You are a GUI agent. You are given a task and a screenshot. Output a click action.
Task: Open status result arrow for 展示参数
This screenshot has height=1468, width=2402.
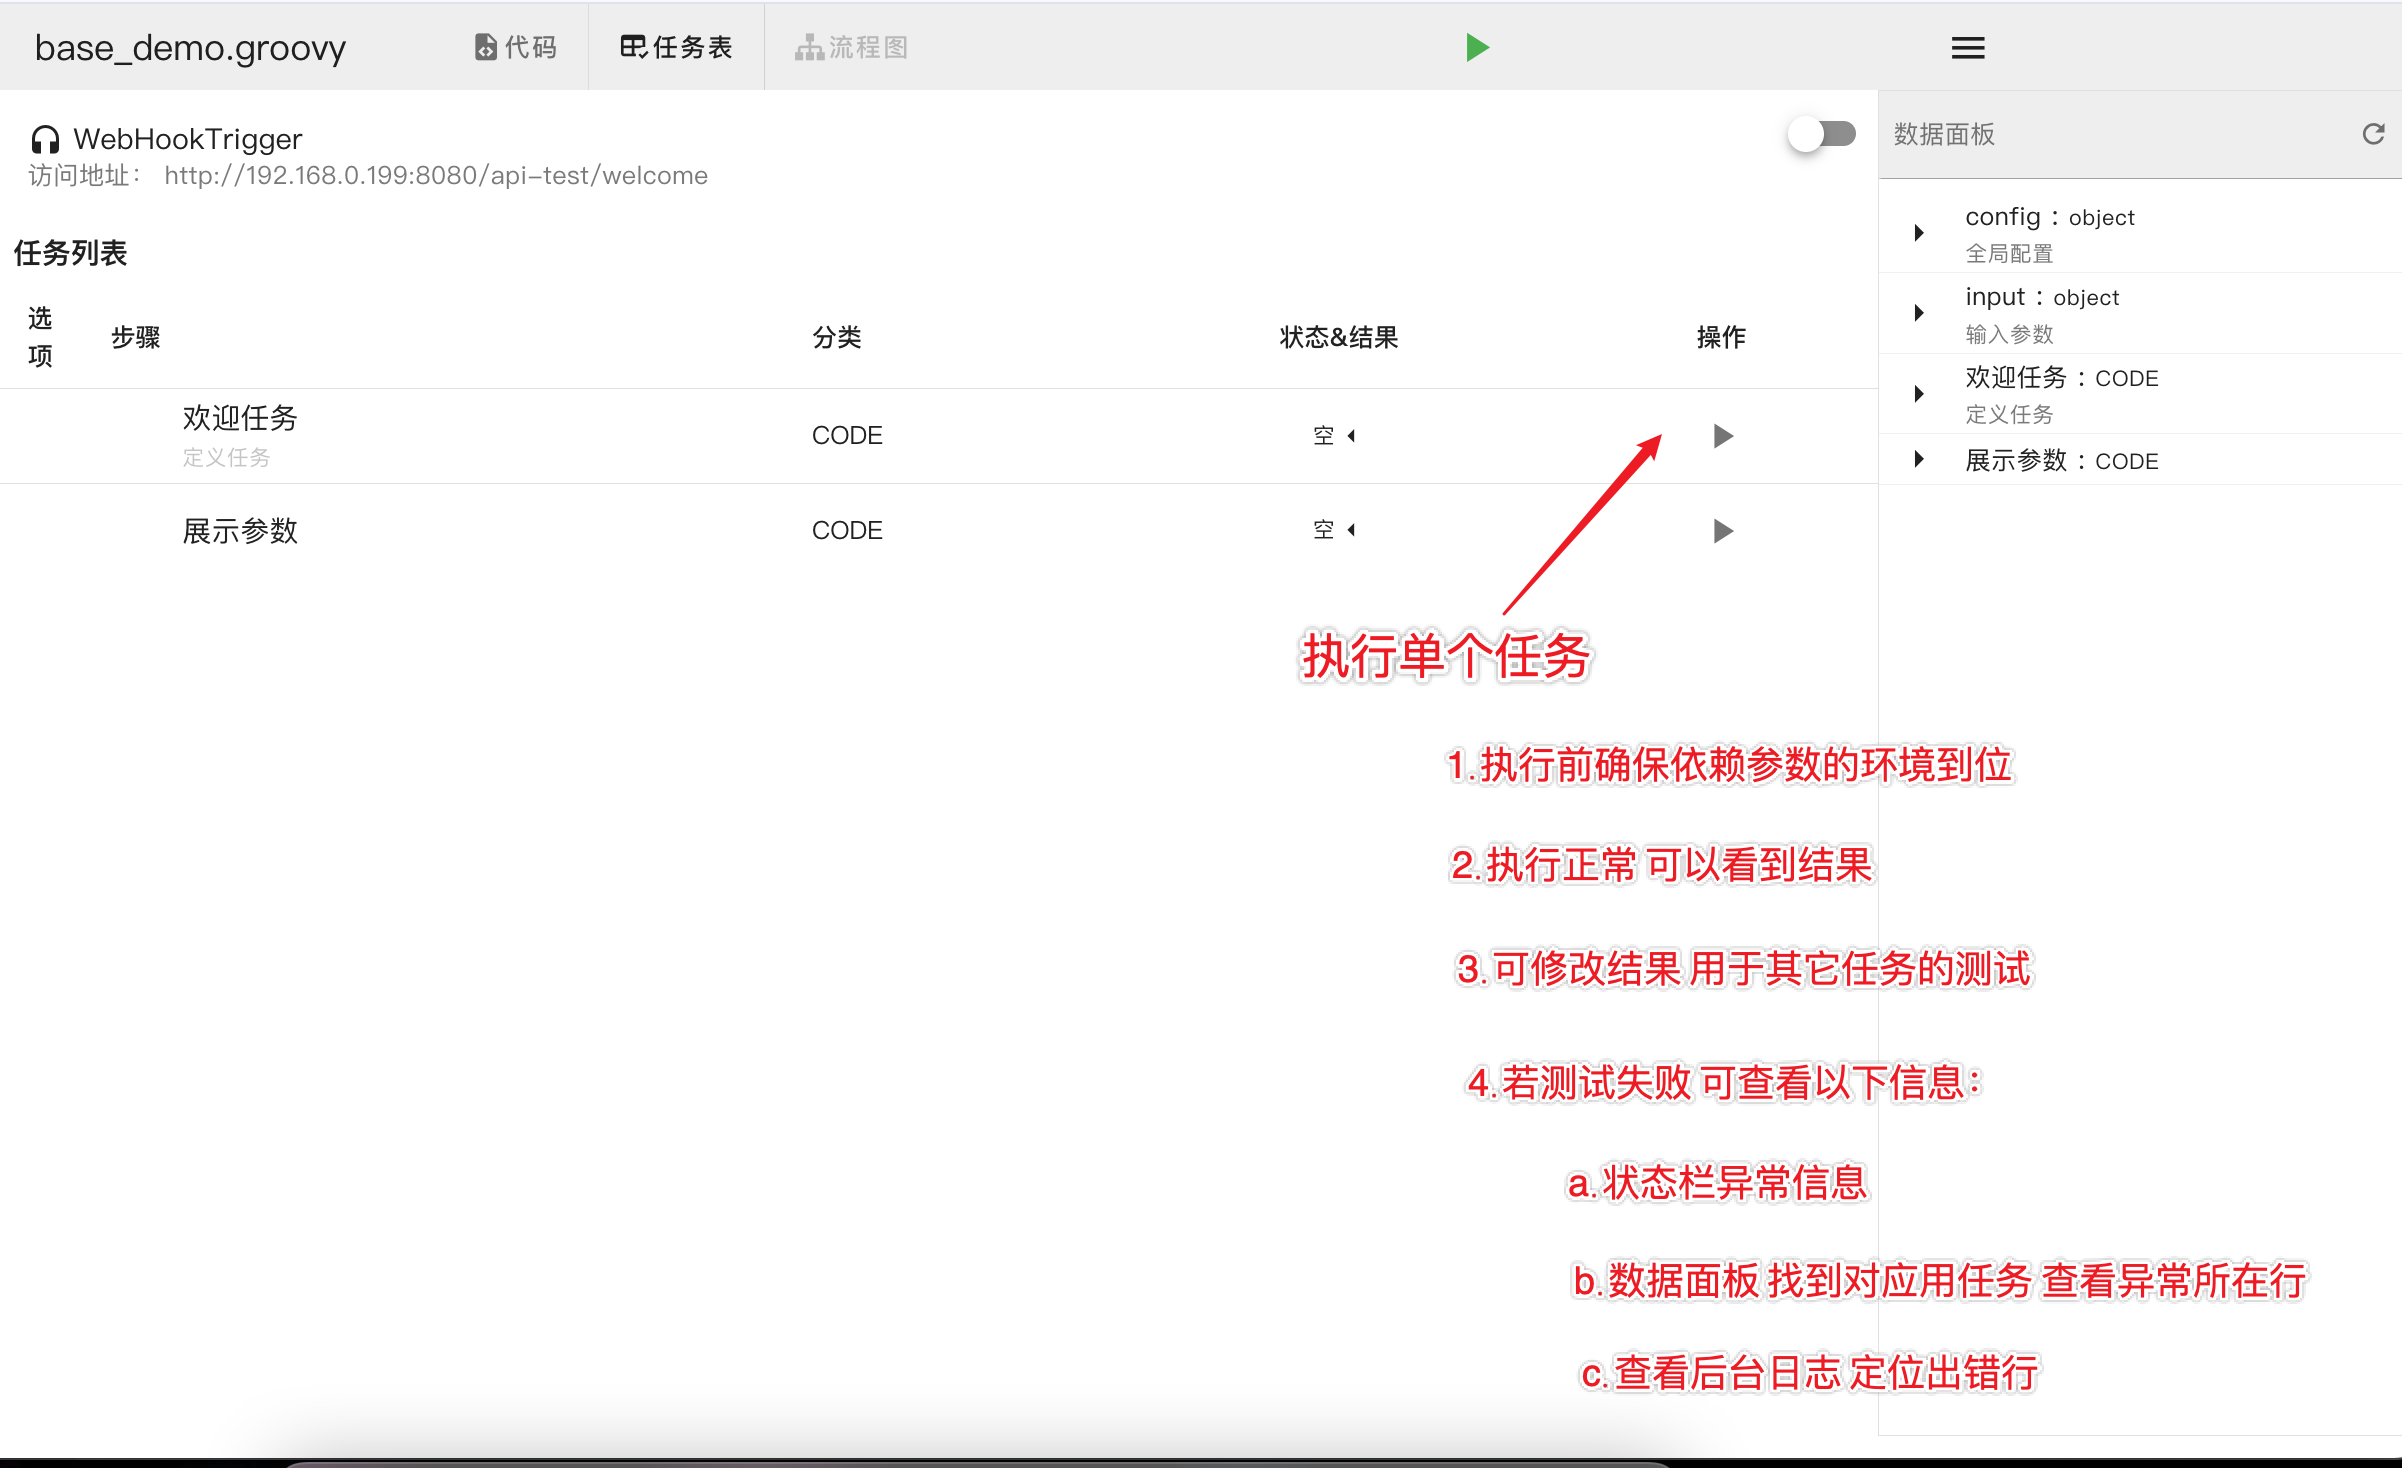tap(1351, 530)
